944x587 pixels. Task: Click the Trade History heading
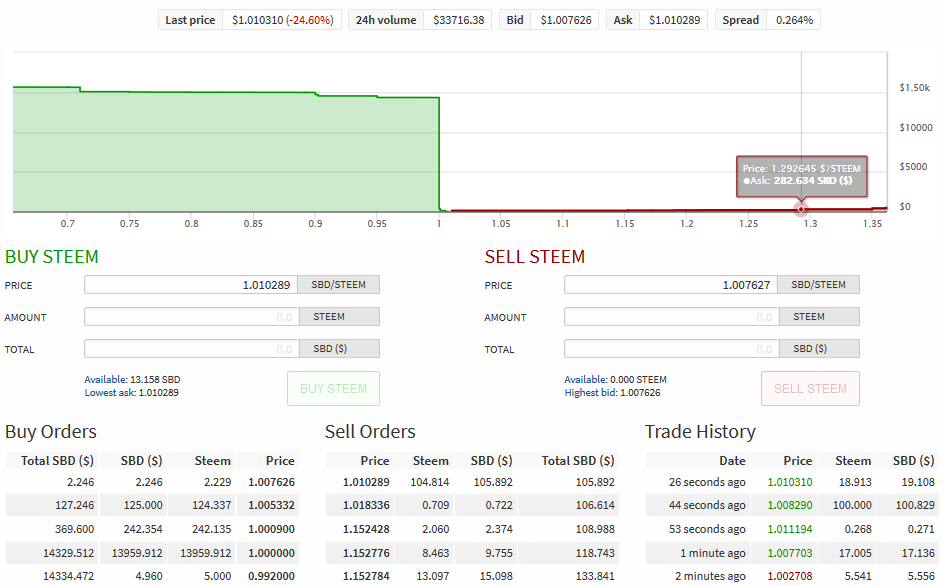[x=700, y=432]
